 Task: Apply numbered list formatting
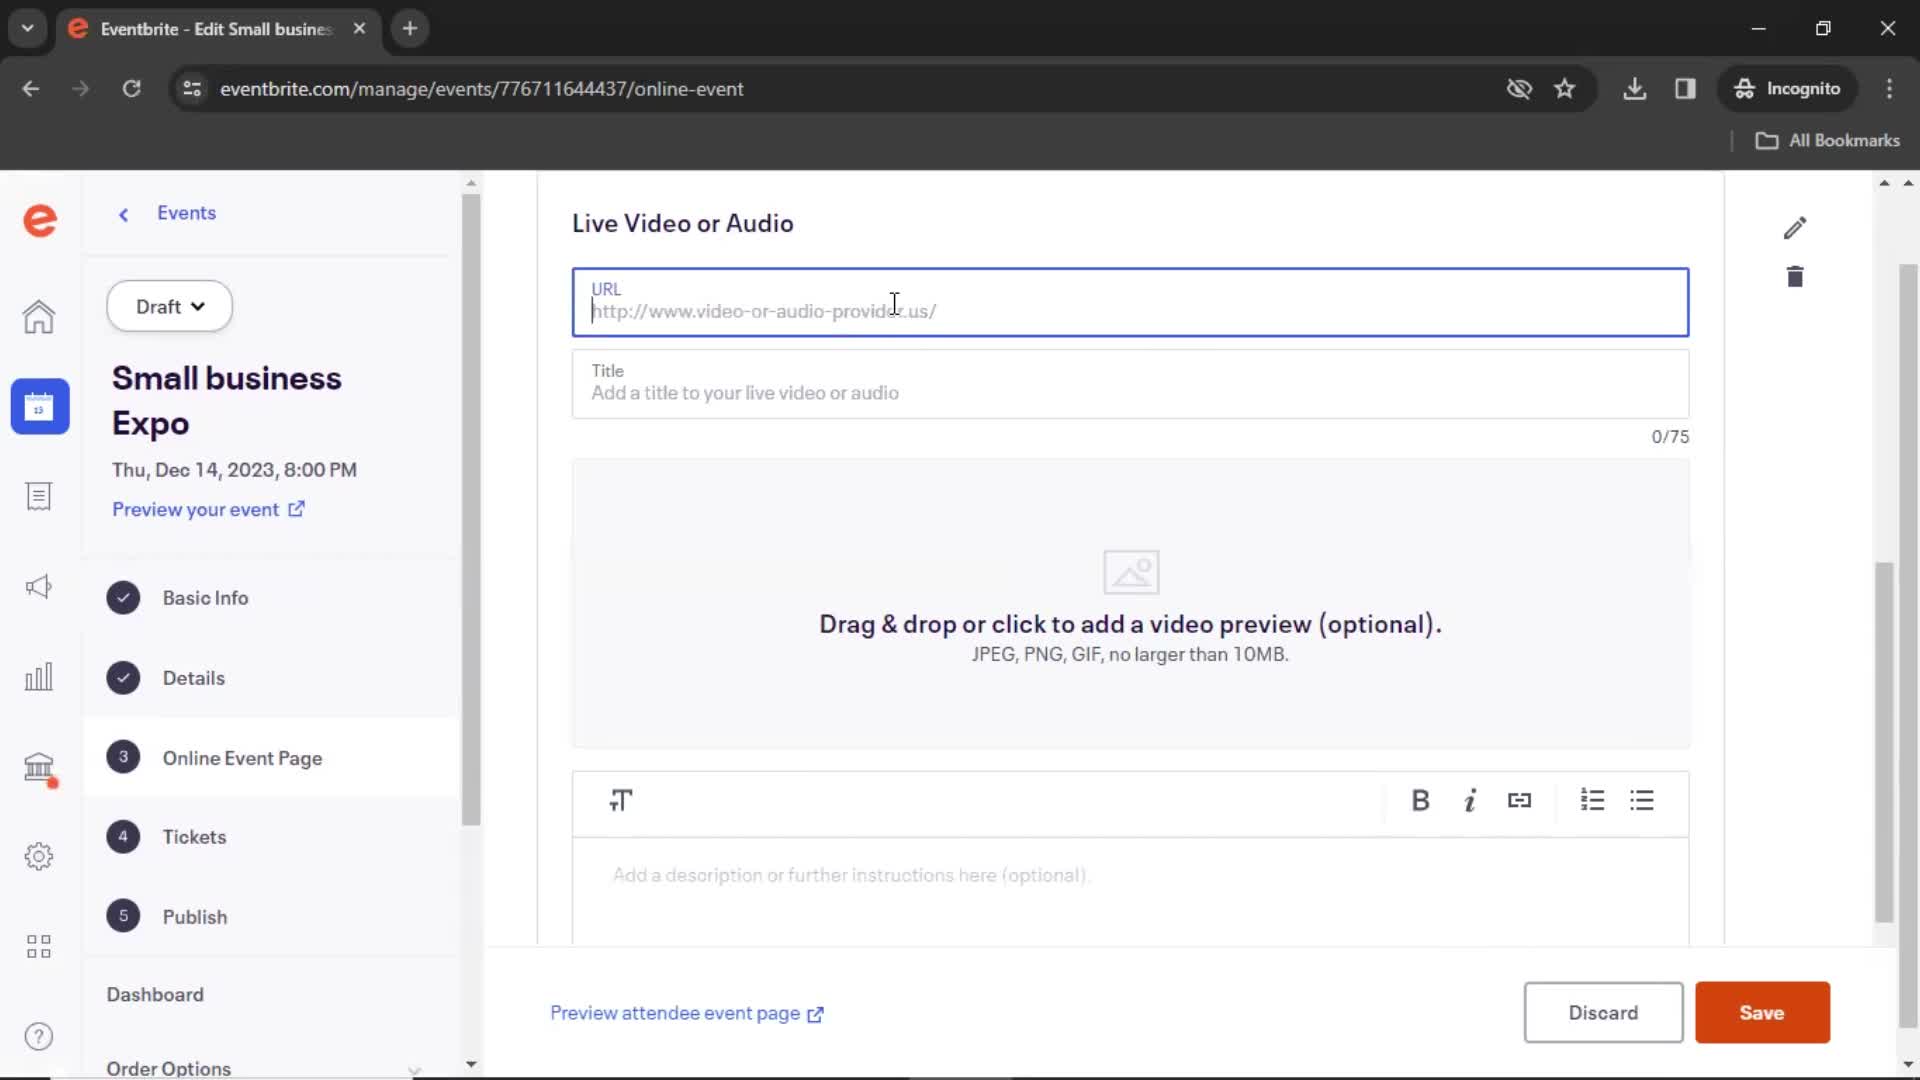(1592, 801)
